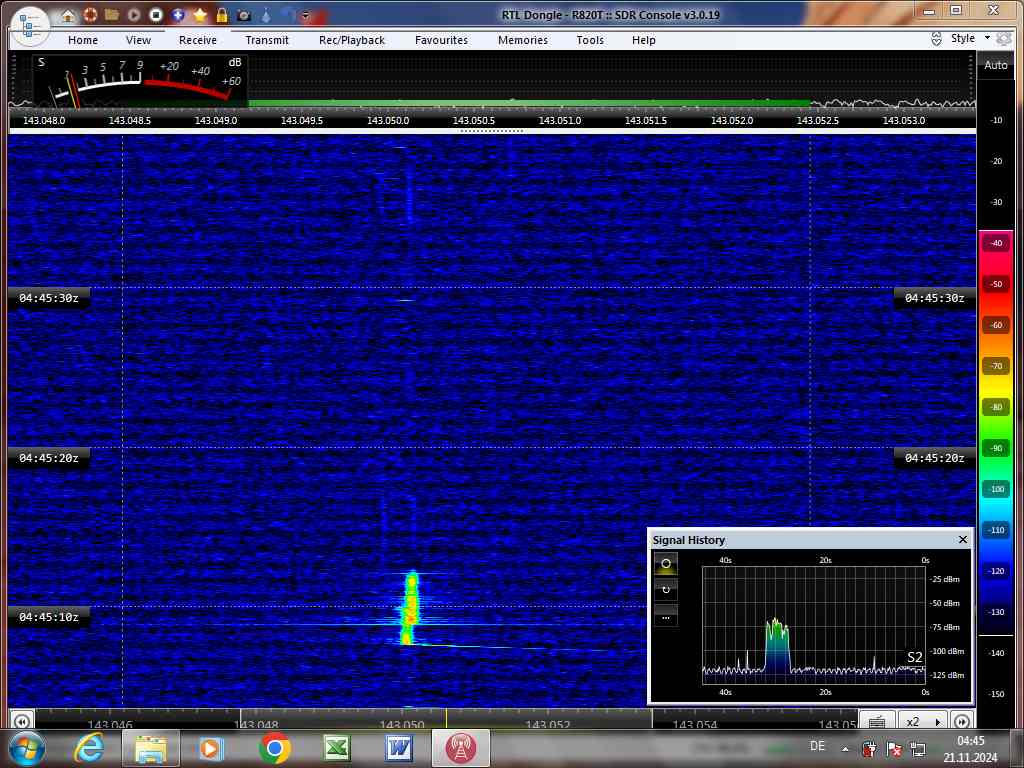Viewport: 1024px width, 768px height.
Task: Show hidden system tray icons
Action: (x=845, y=749)
